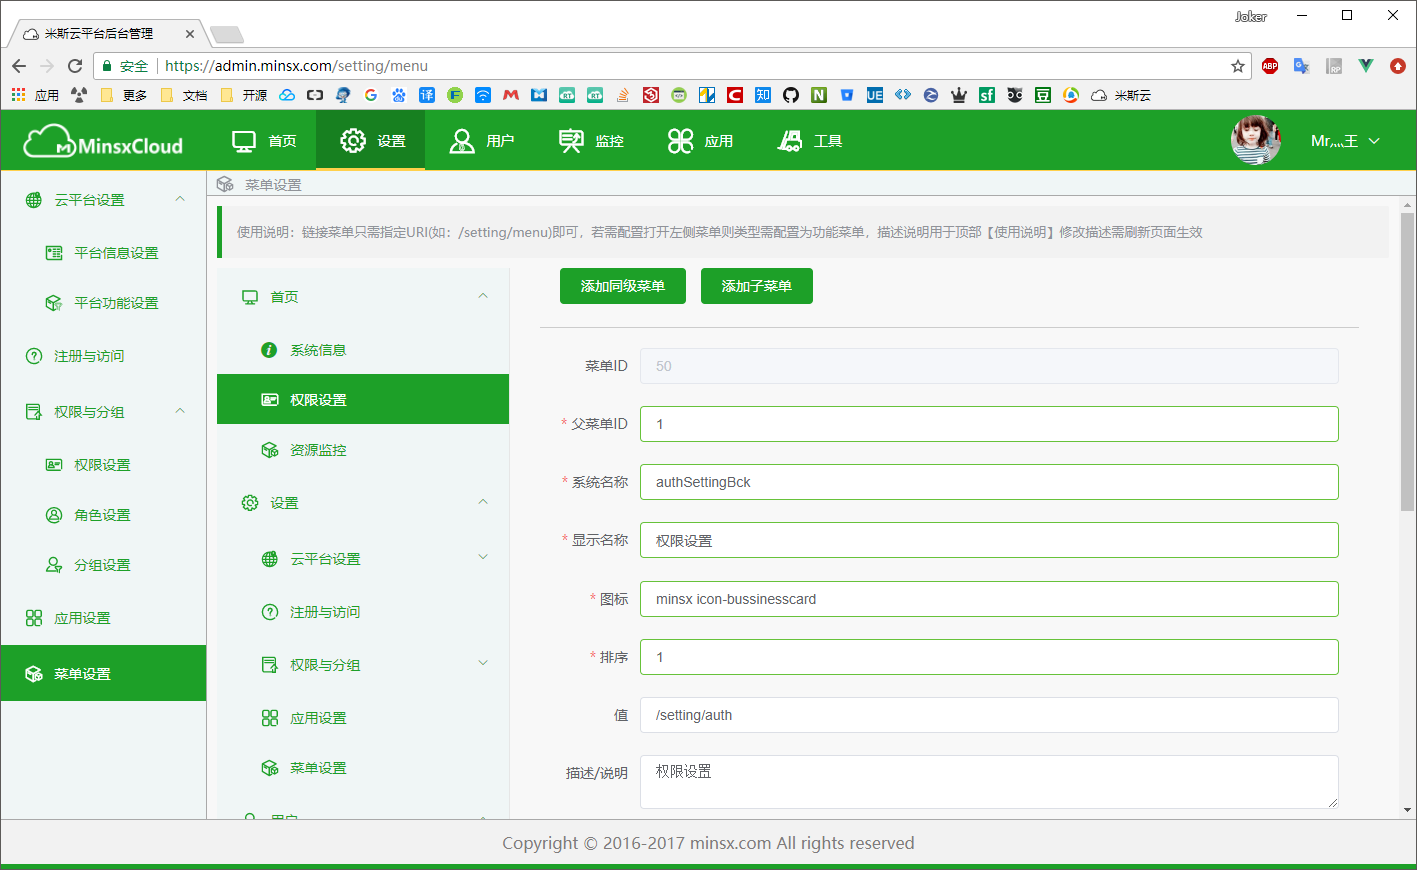The width and height of the screenshot is (1417, 870).
Task: Focus the 值 field containing /setting/auth
Action: [989, 715]
